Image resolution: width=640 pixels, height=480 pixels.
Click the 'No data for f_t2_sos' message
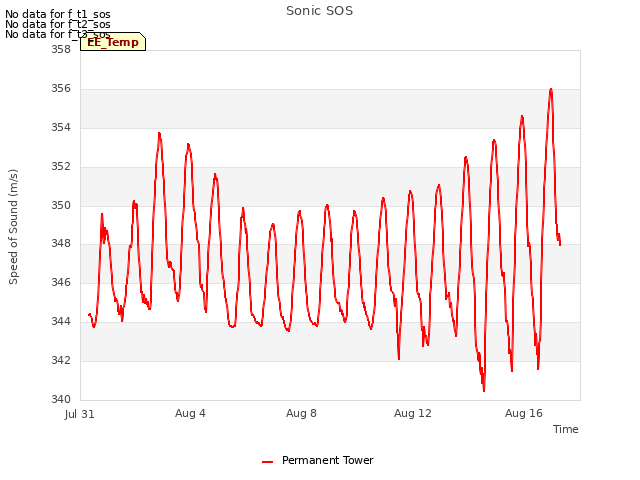point(58,24)
